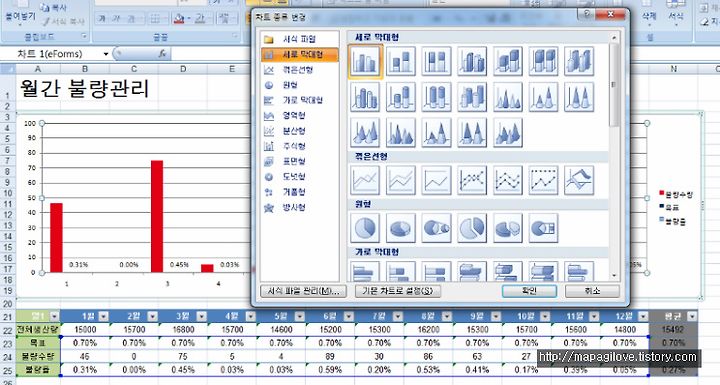Pick the 100% stacked cylinder chart
This screenshot has height=385, width=720.
click(x=436, y=97)
